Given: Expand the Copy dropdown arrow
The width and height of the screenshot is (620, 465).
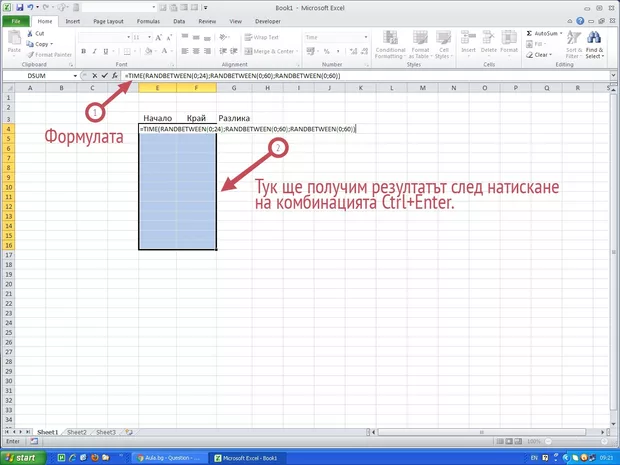Looking at the screenshot, I should [x=51, y=44].
